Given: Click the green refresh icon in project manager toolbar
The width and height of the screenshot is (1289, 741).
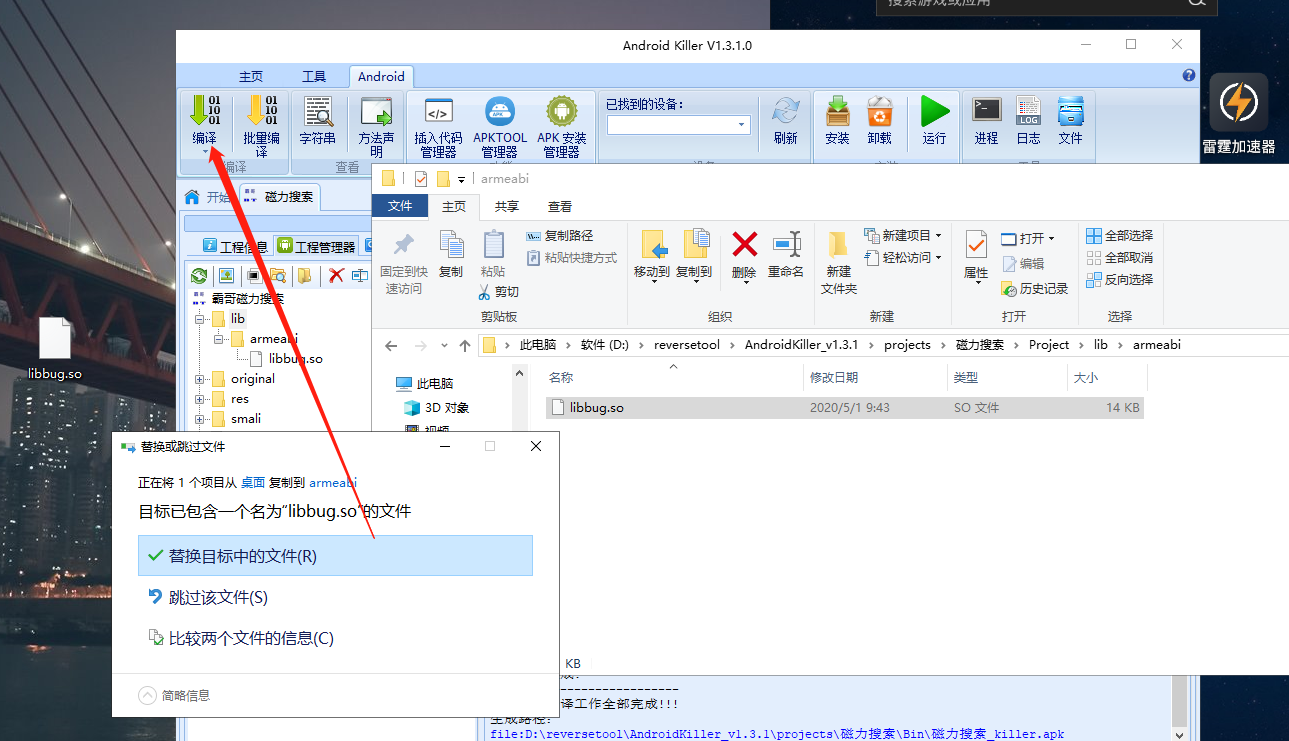Looking at the screenshot, I should pyautogui.click(x=199, y=275).
